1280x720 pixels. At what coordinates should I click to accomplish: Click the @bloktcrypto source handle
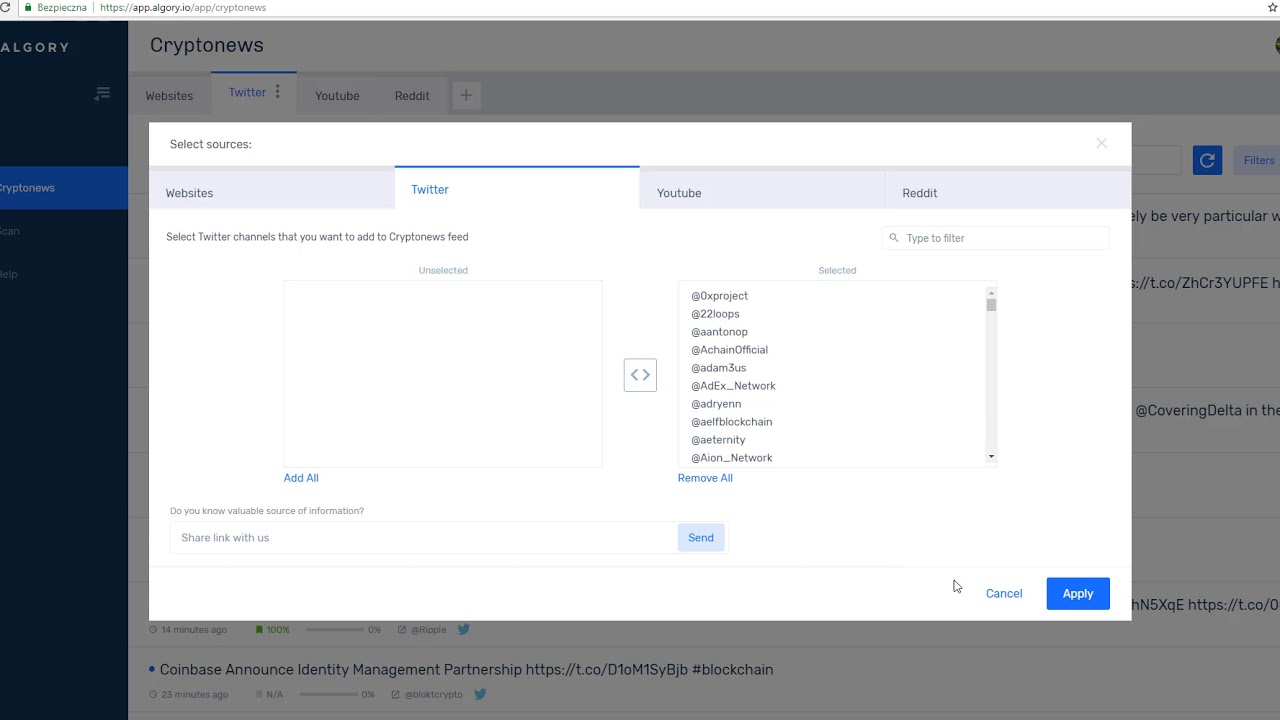(433, 695)
